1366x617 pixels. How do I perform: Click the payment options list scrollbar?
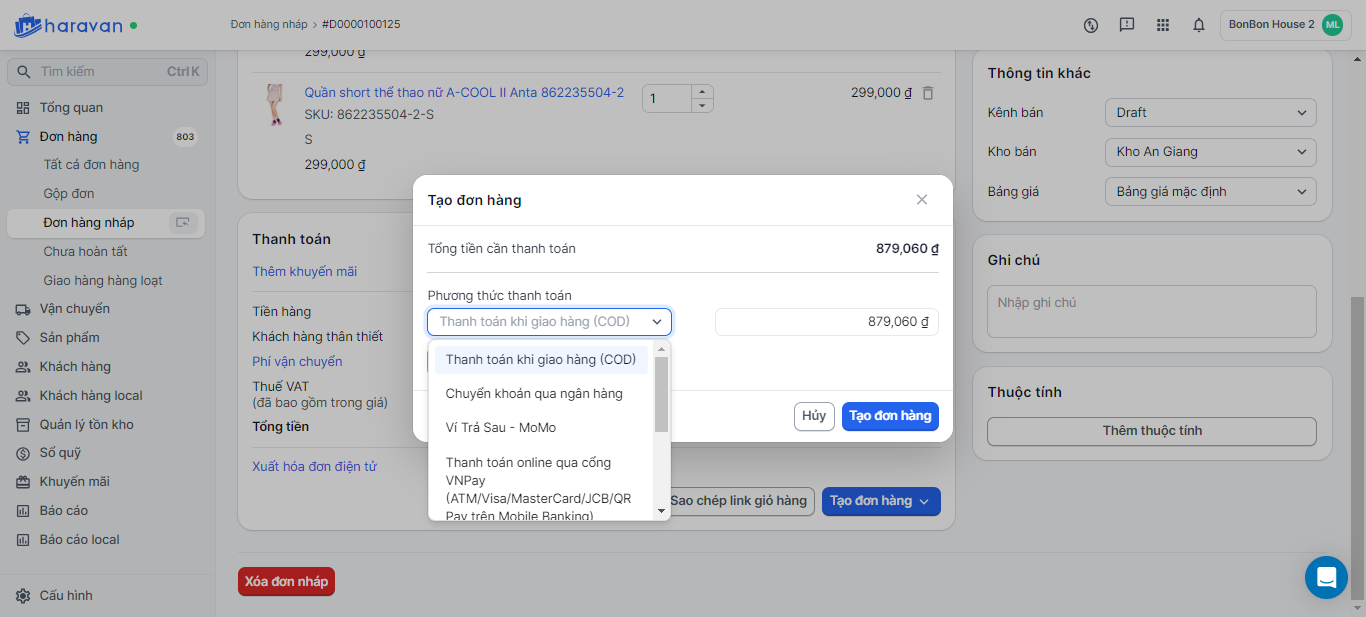click(661, 394)
